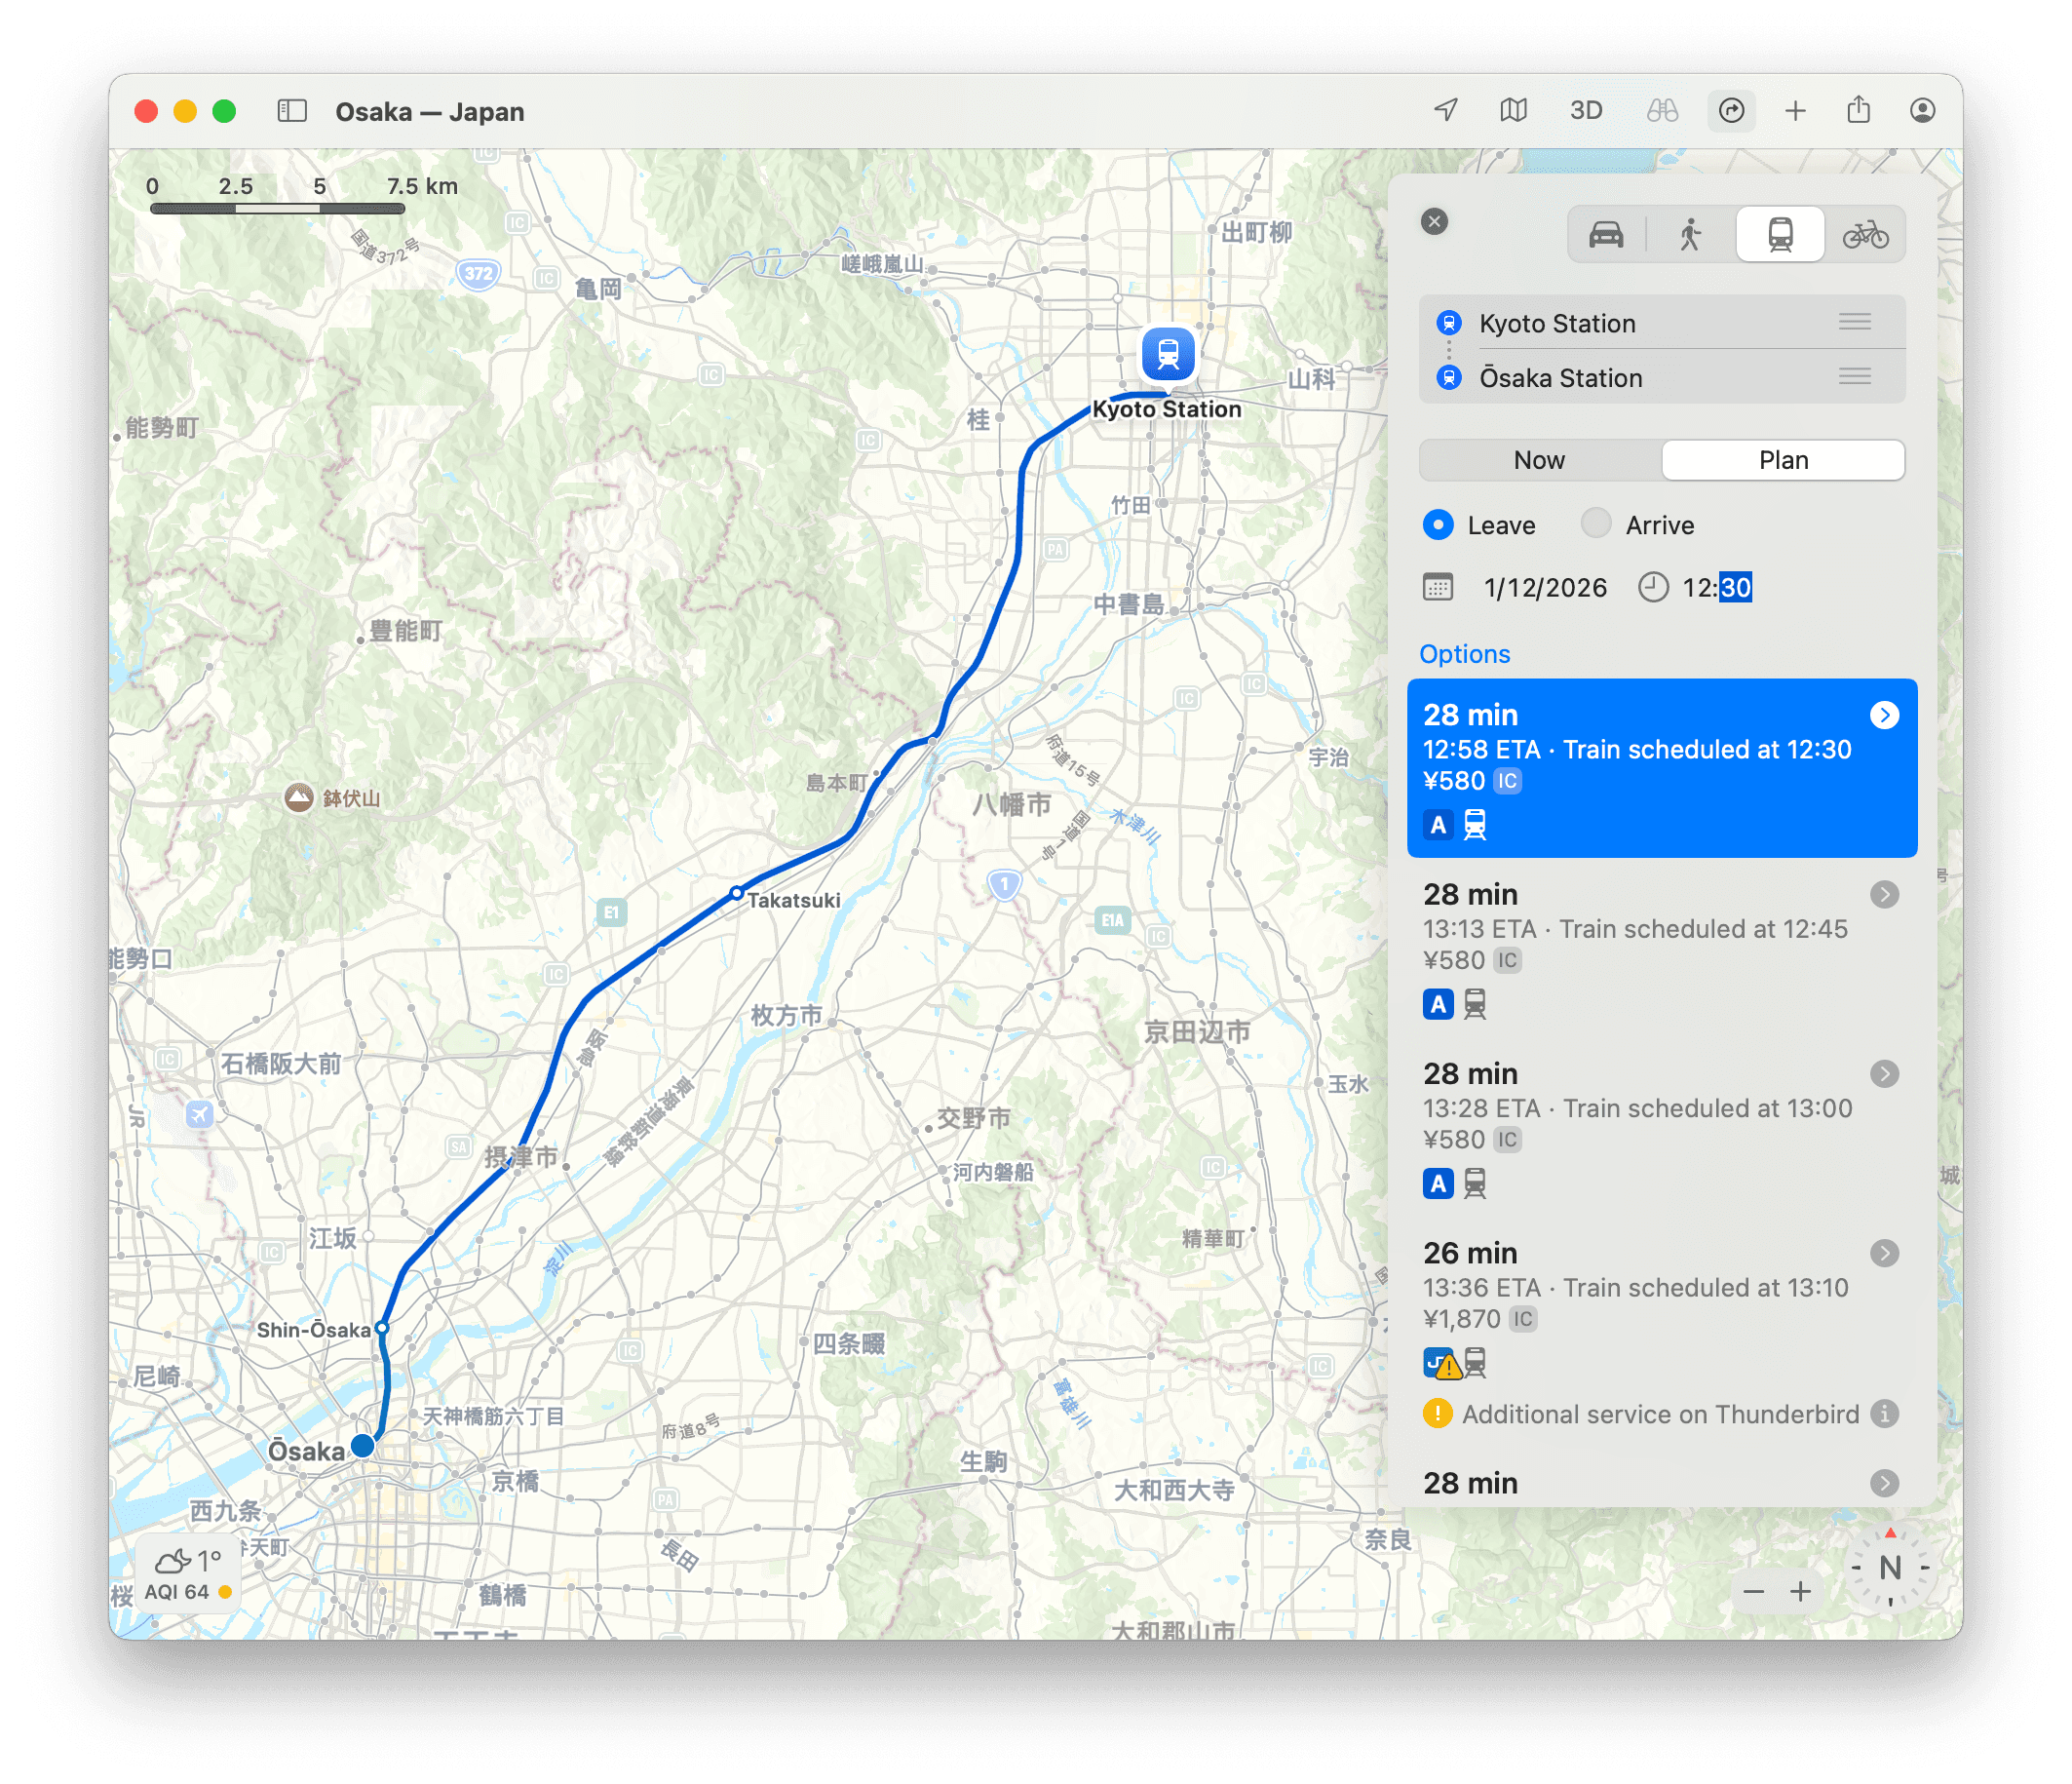Select the Arrive radio button
Image resolution: width=2072 pixels, height=1784 pixels.
point(1596,524)
